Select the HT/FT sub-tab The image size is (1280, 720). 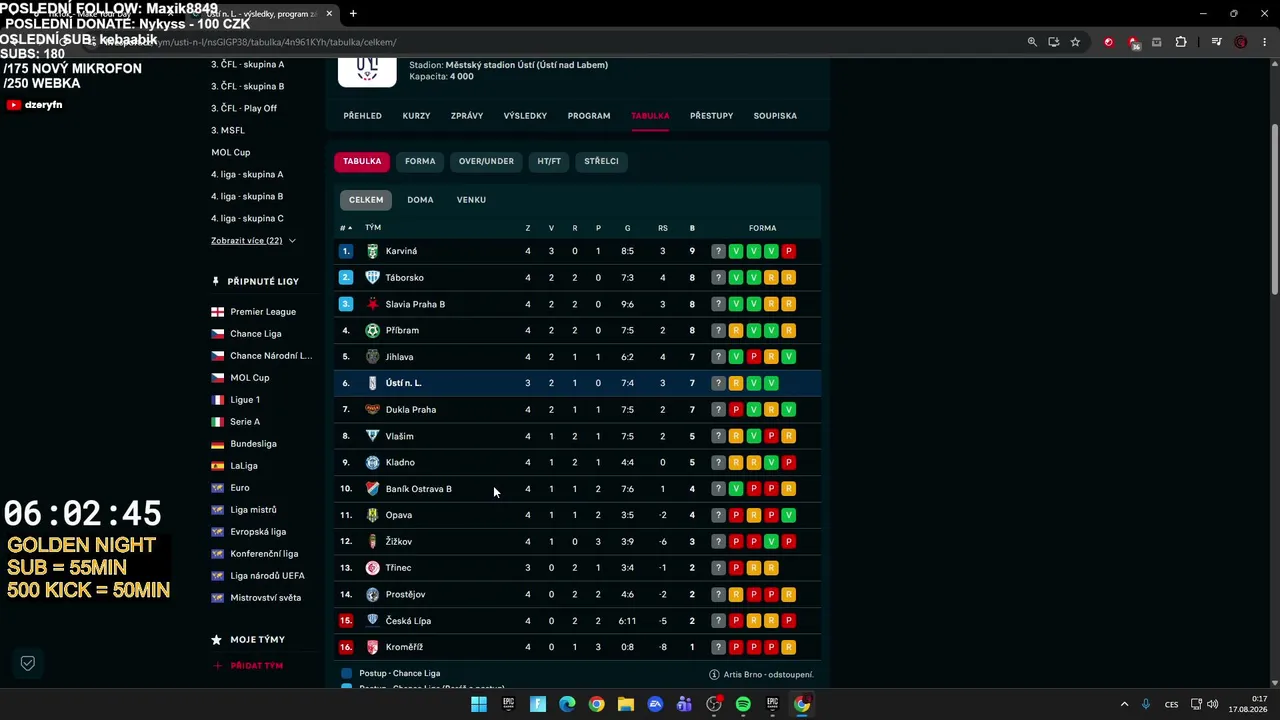(549, 161)
